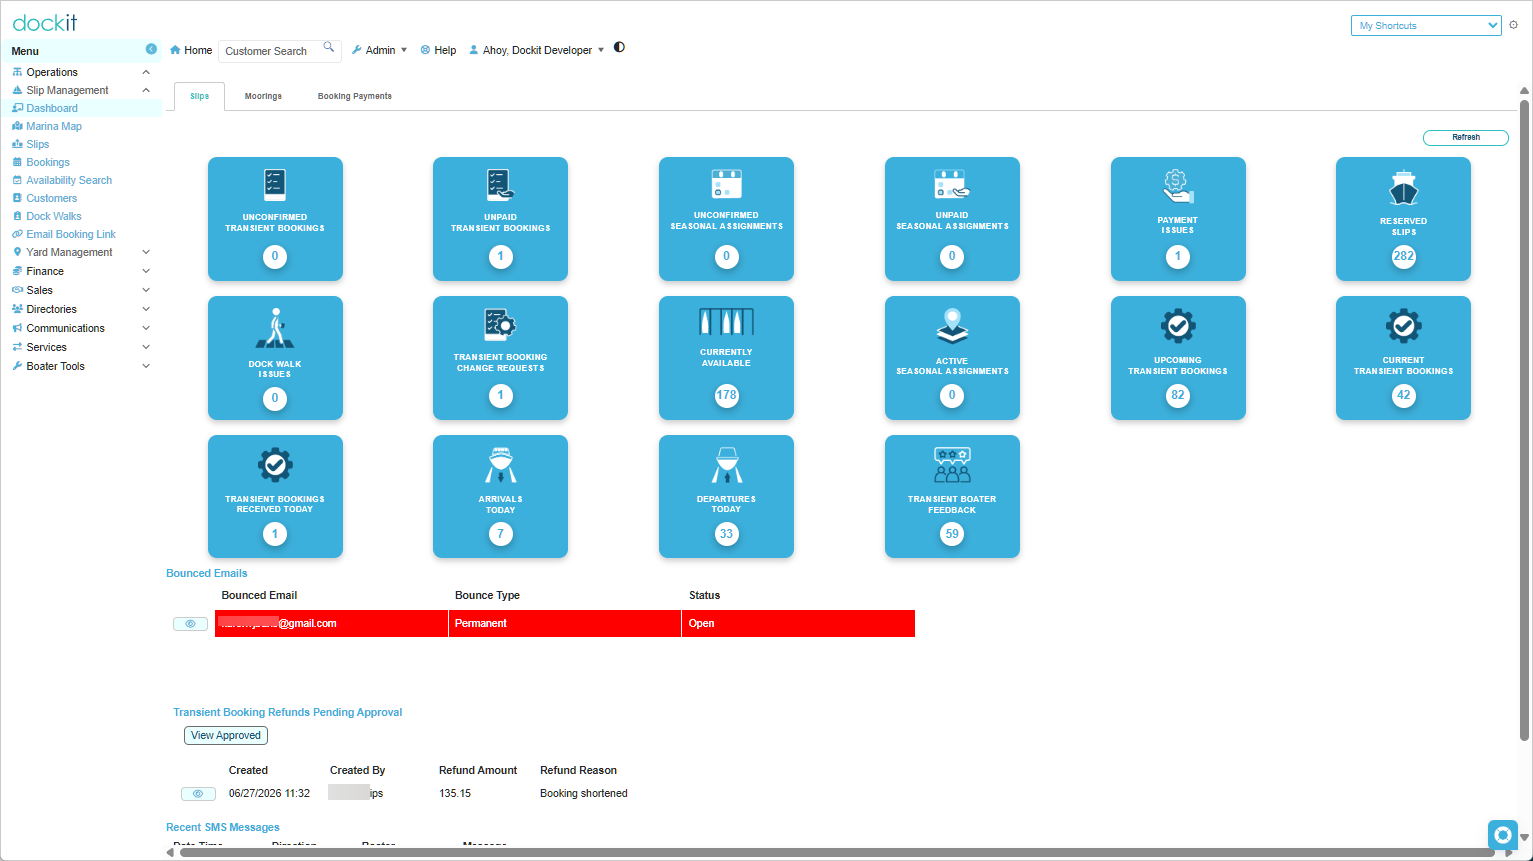Toggle the dark mode contrast icon
This screenshot has width=1533, height=861.
coord(619,47)
